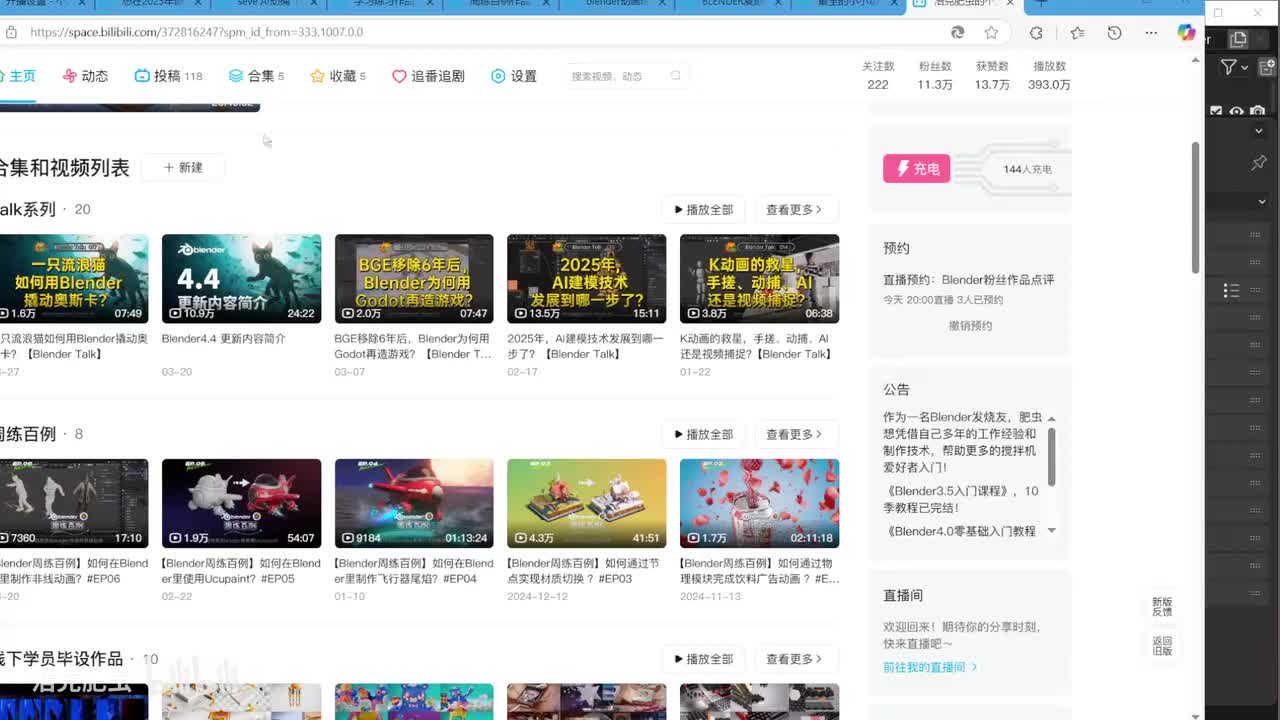1280x720 pixels.
Task: Open the 投稿 118 tab
Action: [168, 76]
